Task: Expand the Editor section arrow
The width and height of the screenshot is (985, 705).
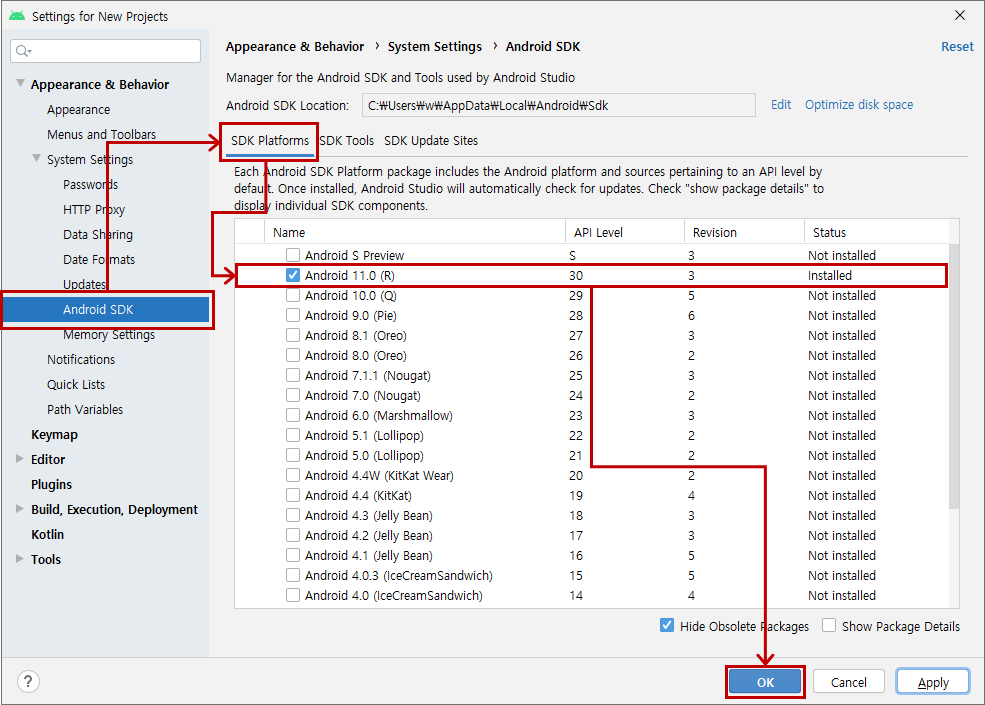Action: pos(20,459)
